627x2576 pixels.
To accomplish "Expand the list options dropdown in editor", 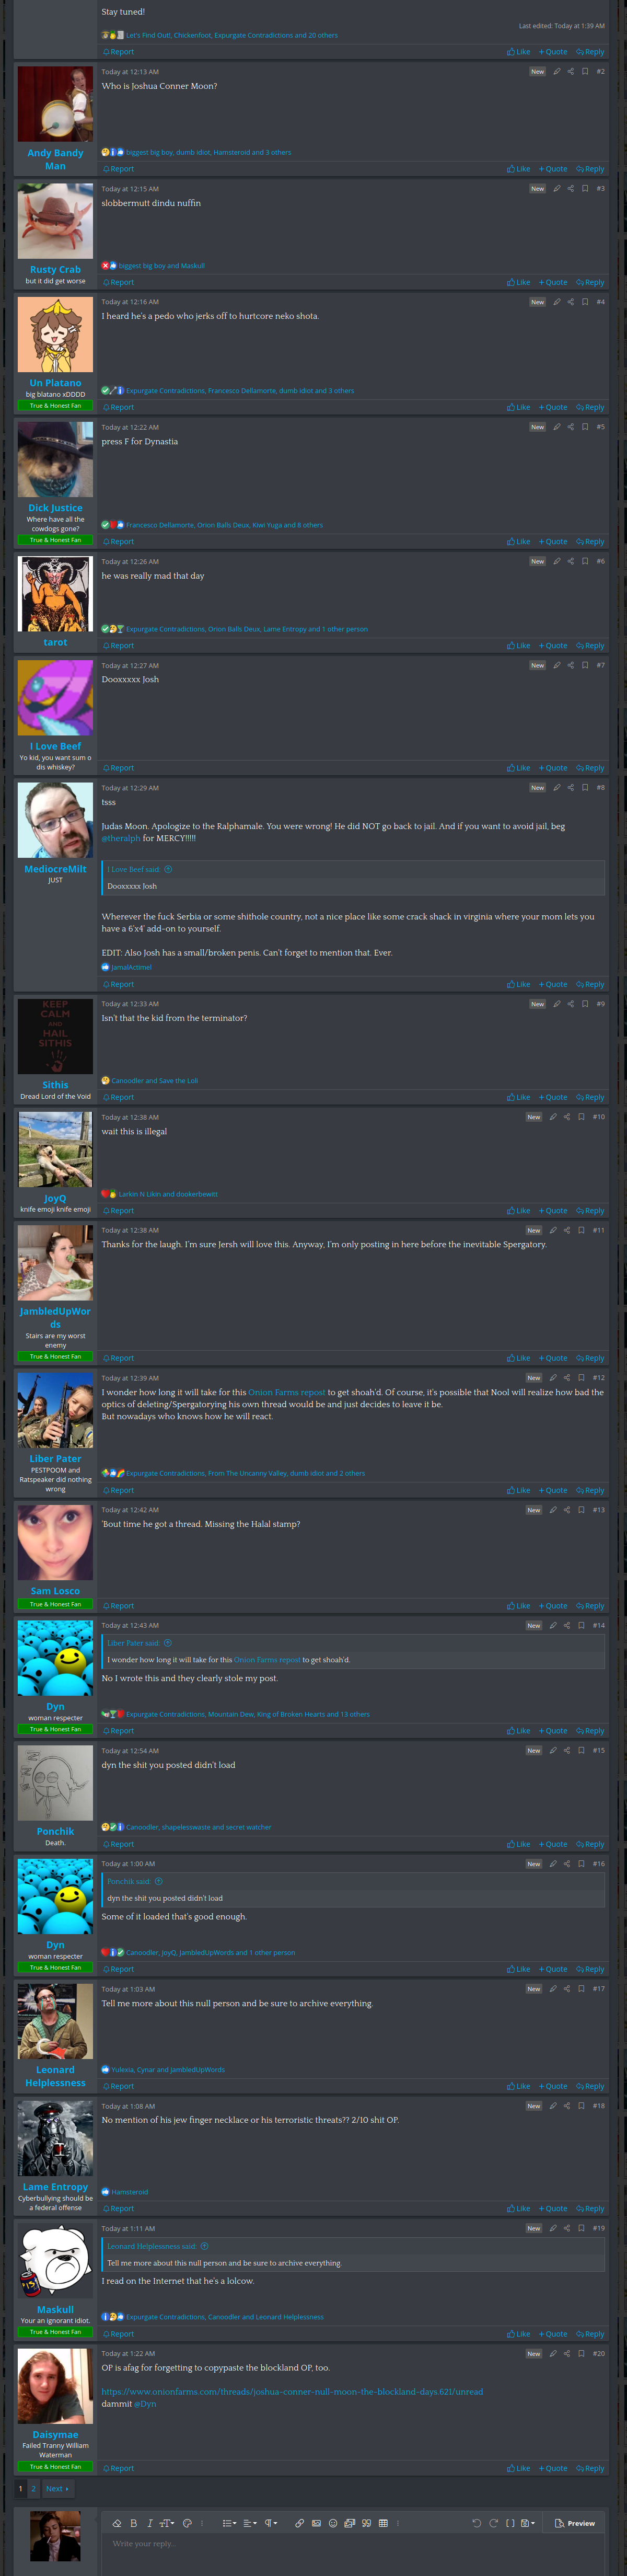I will click(x=229, y=2523).
